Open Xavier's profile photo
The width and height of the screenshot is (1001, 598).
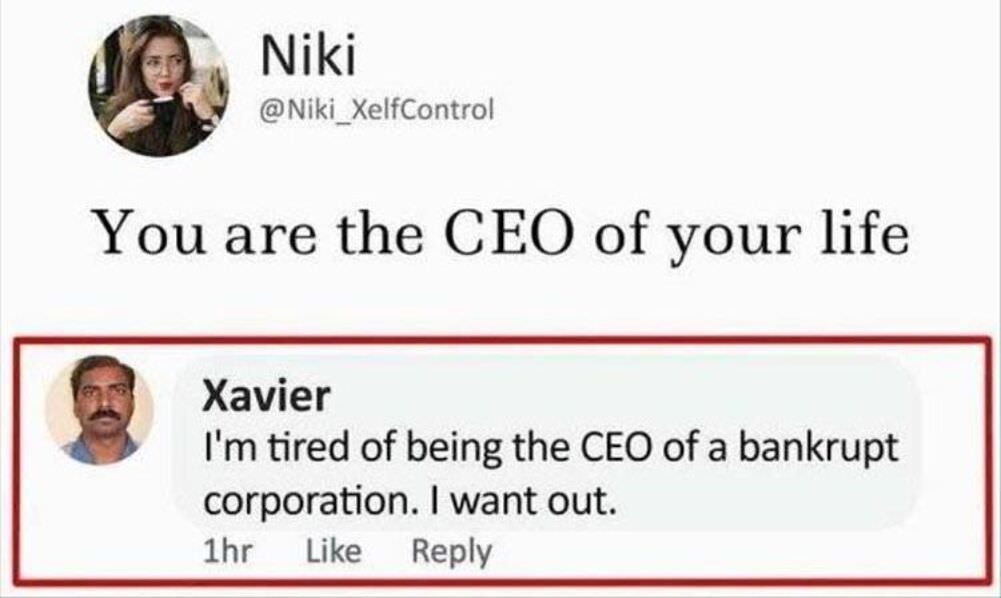[x=99, y=410]
